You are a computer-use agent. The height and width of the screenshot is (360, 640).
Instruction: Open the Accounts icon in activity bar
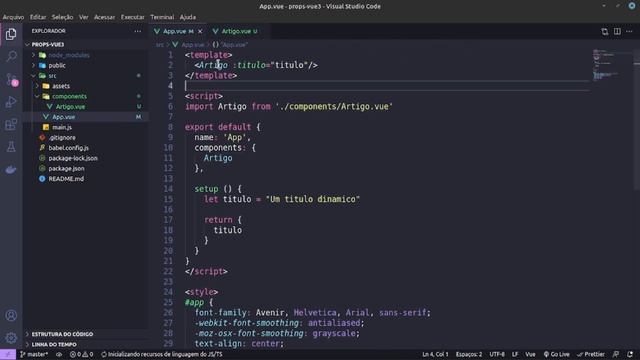(11, 316)
